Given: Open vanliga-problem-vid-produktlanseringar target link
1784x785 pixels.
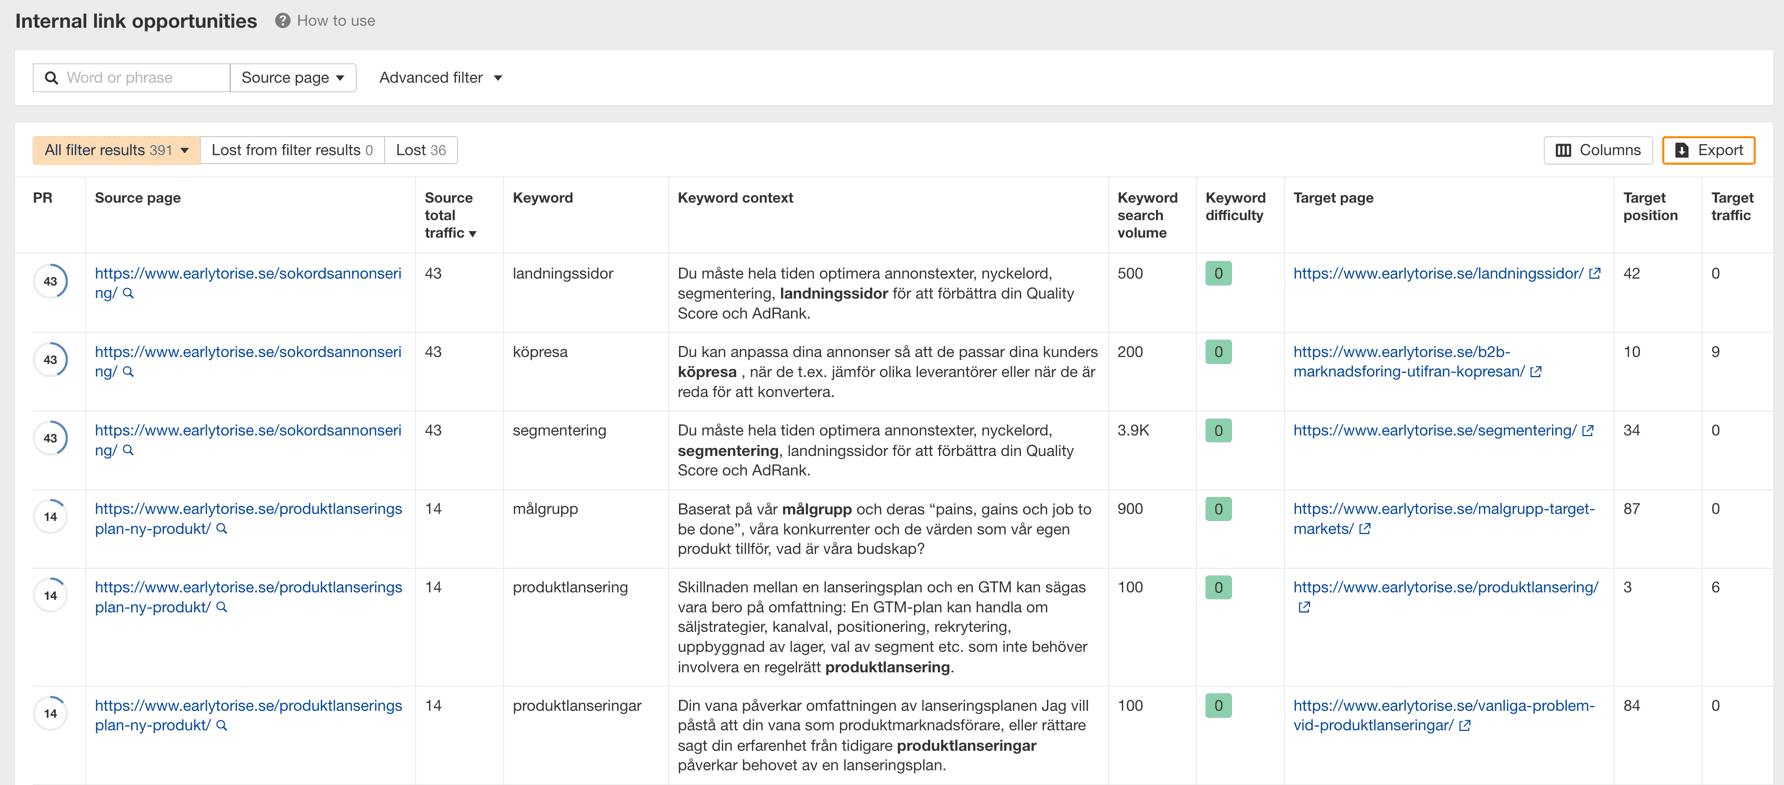Looking at the screenshot, I should coord(1444,716).
